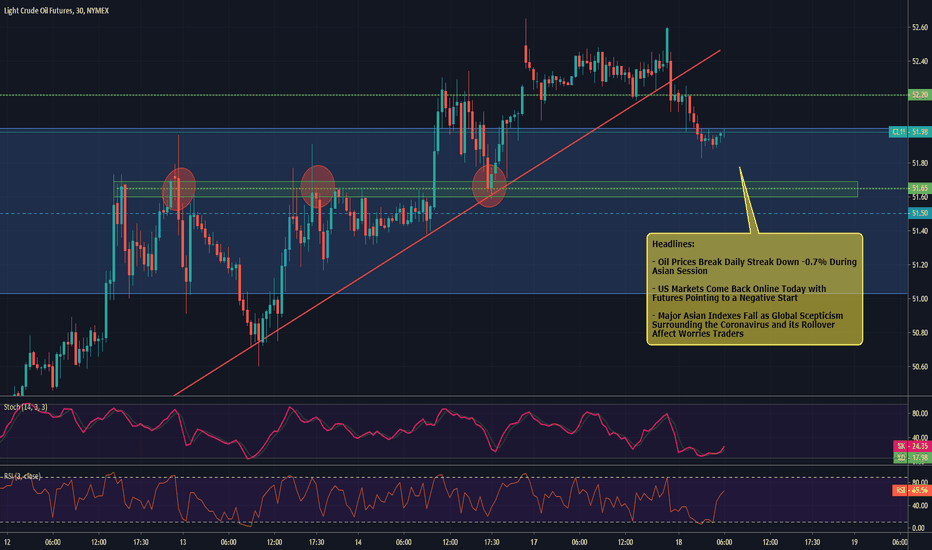
Task: Click the 80.00 label on the Stoch scale
Action: (x=920, y=413)
